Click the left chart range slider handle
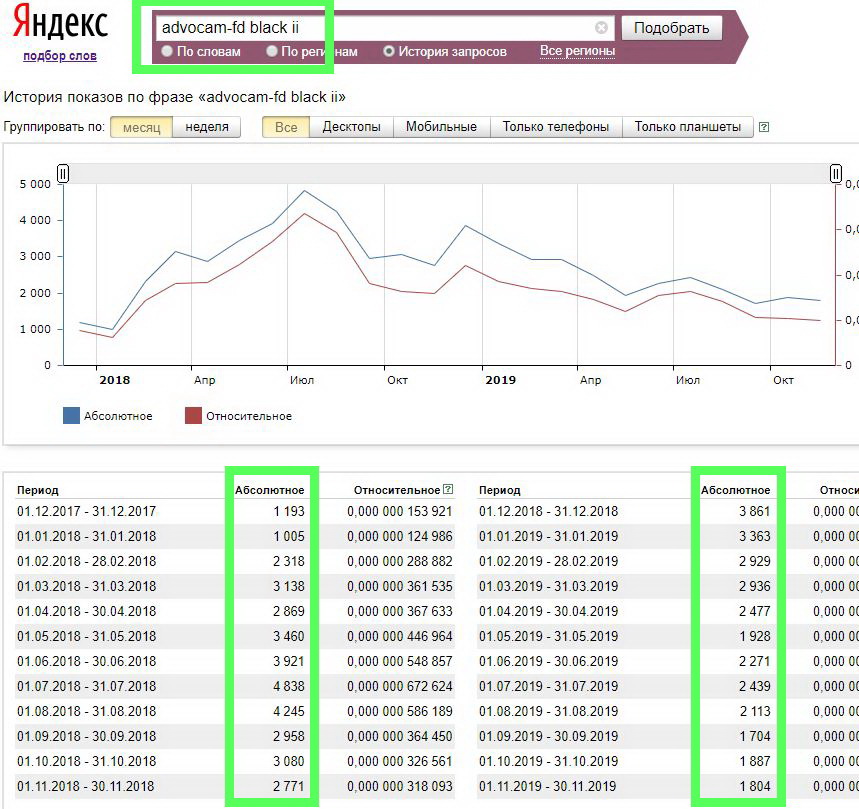 63,174
